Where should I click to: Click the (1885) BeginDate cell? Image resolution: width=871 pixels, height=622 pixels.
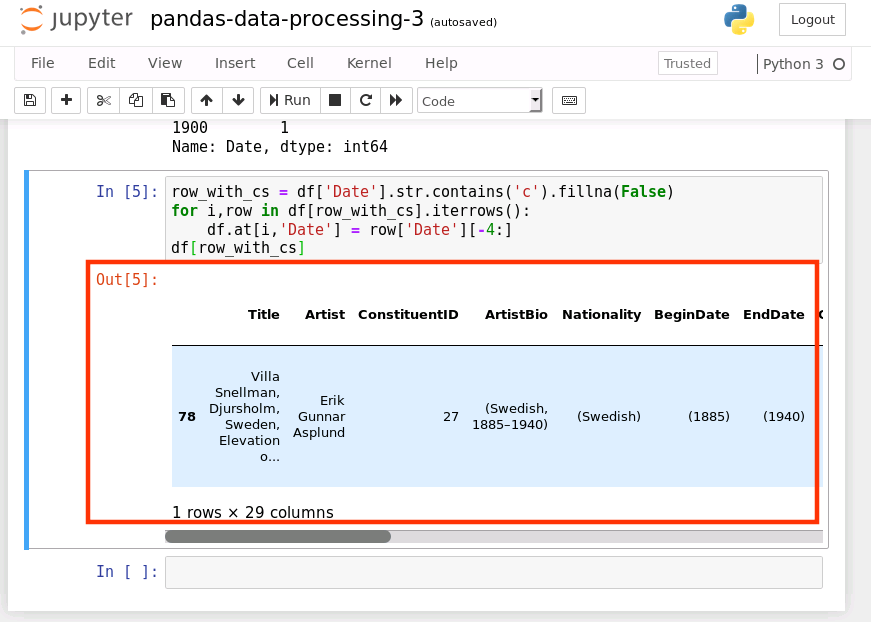[x=709, y=417]
